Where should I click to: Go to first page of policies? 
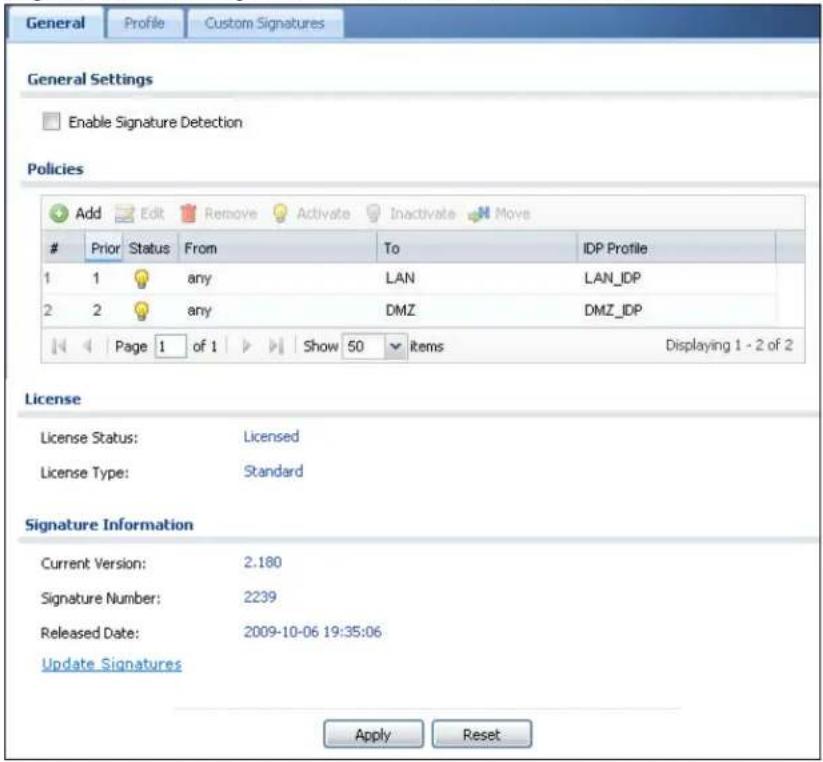click(x=59, y=346)
